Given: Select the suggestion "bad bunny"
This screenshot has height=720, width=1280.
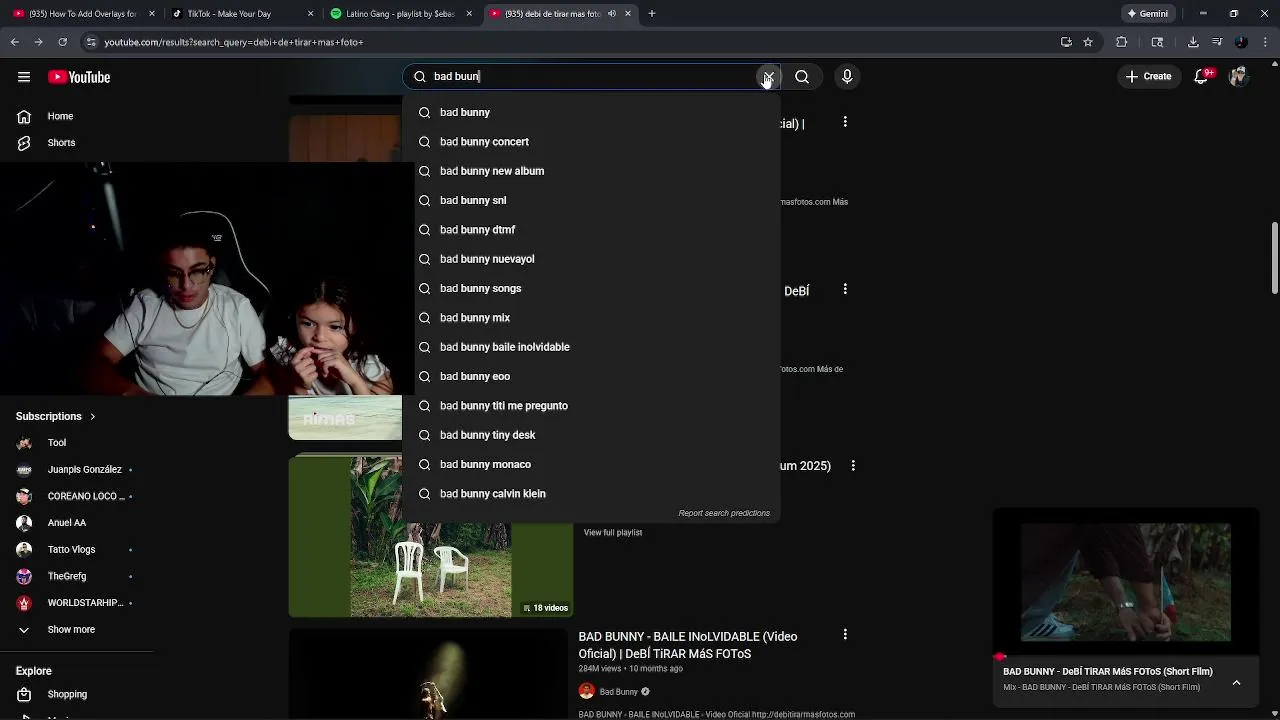Looking at the screenshot, I should pos(590,112).
